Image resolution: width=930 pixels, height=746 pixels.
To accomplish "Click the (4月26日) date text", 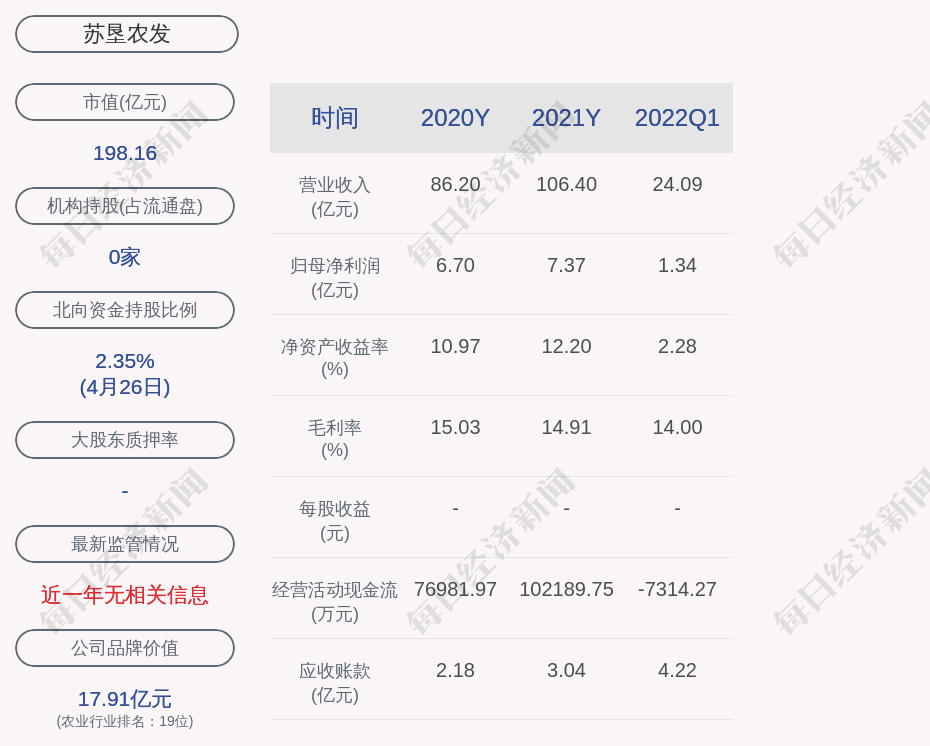I will [x=125, y=387].
